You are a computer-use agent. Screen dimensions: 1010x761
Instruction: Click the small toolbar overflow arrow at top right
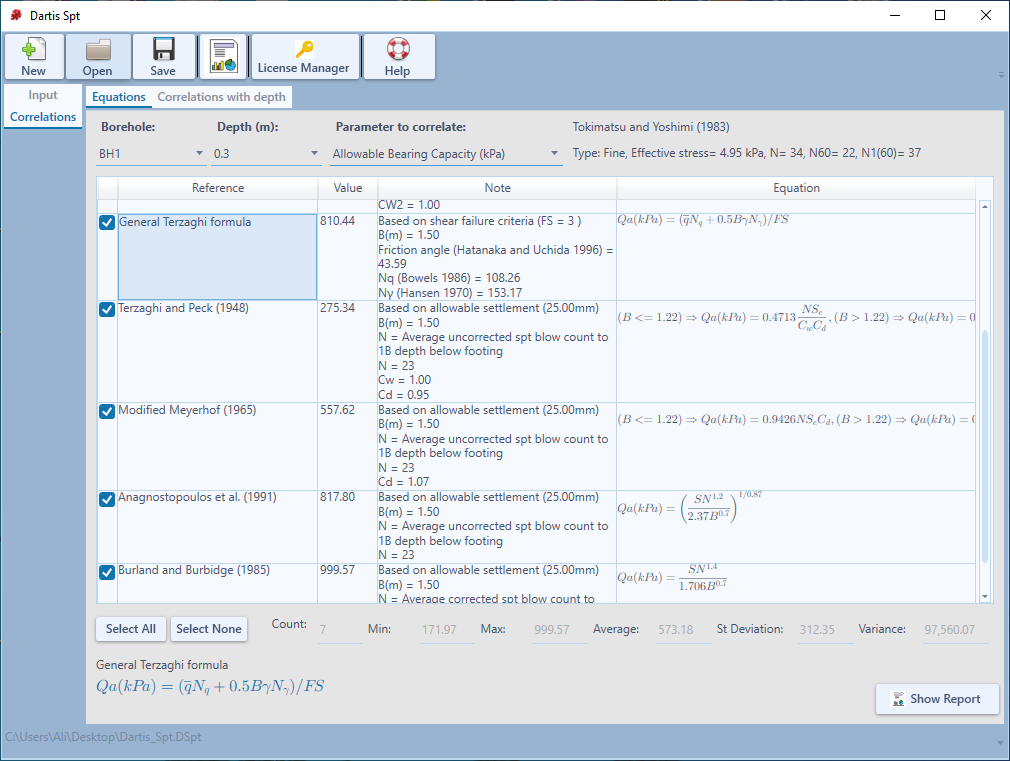[1001, 75]
